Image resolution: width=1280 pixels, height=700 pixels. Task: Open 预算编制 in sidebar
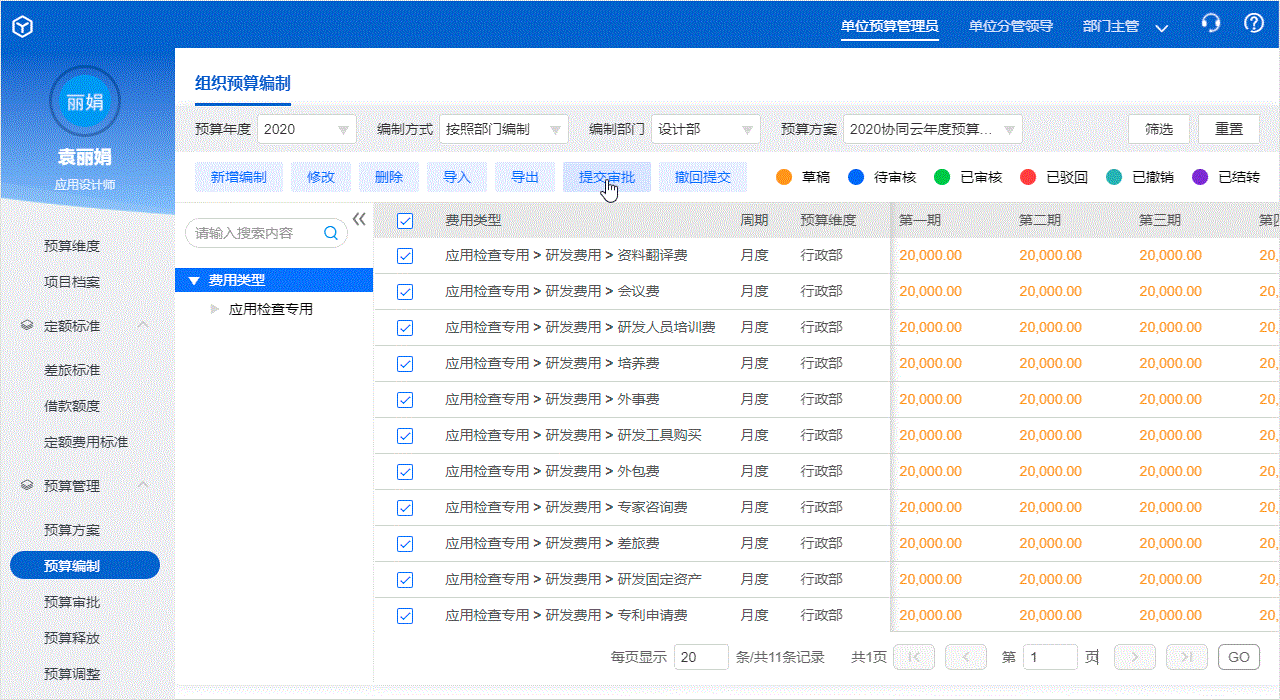pos(85,566)
